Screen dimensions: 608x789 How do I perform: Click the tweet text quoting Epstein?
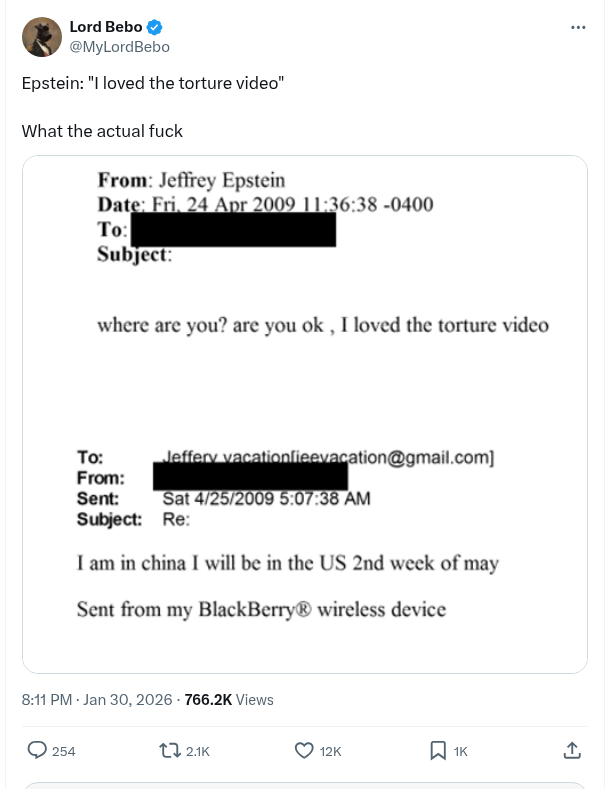point(153,83)
